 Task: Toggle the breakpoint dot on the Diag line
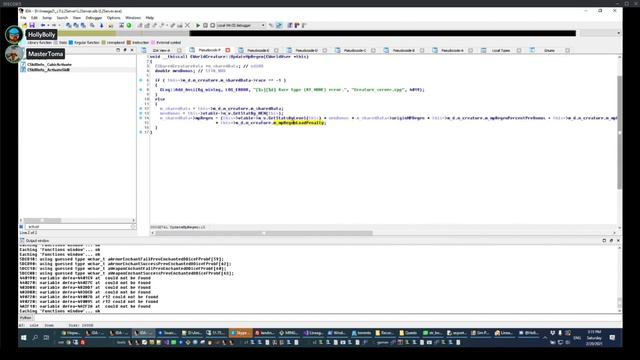coord(141,89)
